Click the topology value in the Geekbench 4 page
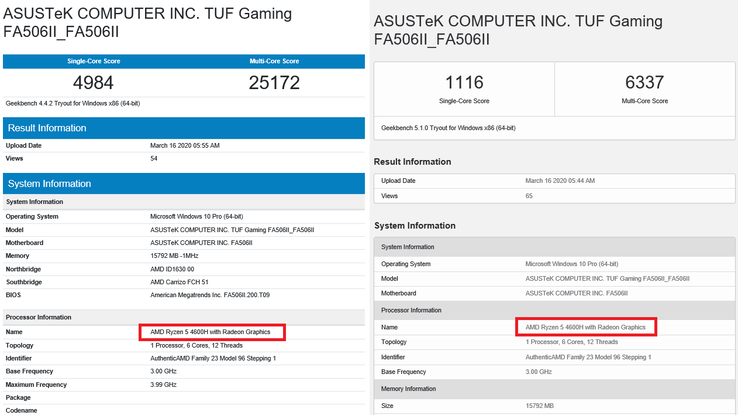 (x=196, y=345)
